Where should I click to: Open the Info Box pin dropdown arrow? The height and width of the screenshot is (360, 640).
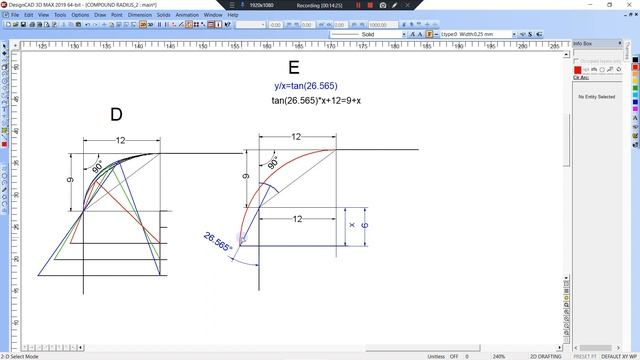pyautogui.click(x=620, y=43)
